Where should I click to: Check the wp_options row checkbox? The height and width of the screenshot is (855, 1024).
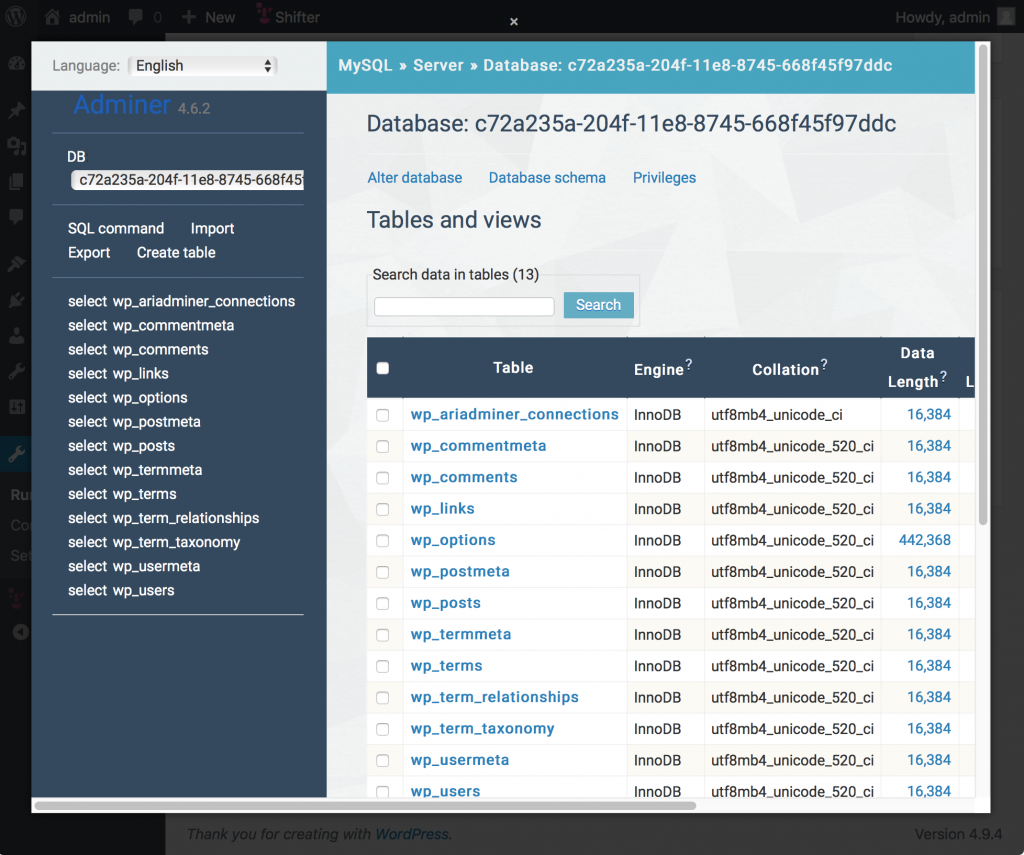(383, 541)
